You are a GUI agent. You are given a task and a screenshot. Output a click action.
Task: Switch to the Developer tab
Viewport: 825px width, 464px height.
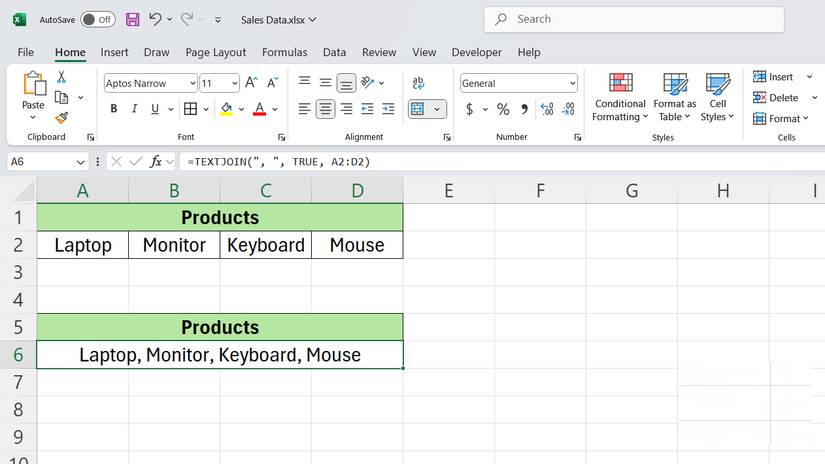[x=477, y=52]
